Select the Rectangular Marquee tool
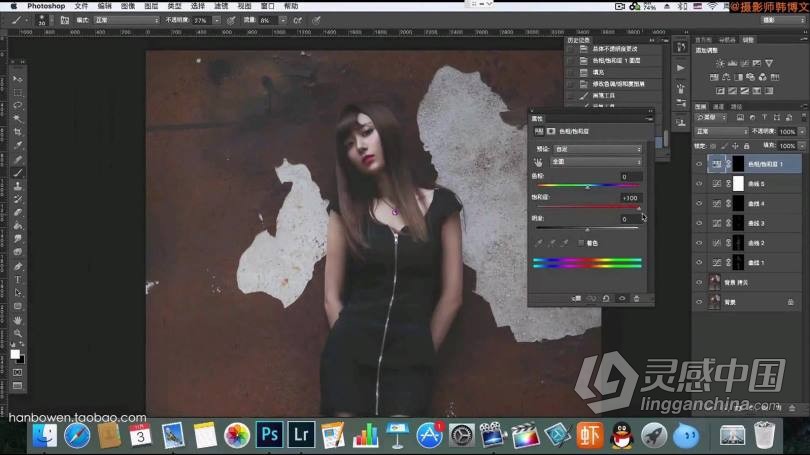Viewport: 810px width, 455px height. click(18, 92)
